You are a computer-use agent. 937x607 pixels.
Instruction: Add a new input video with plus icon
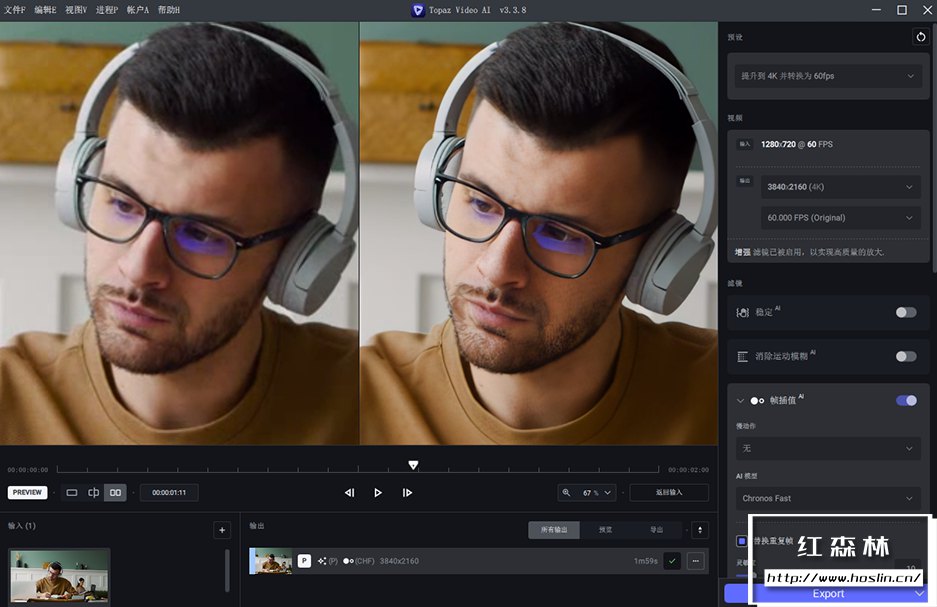tap(222, 530)
